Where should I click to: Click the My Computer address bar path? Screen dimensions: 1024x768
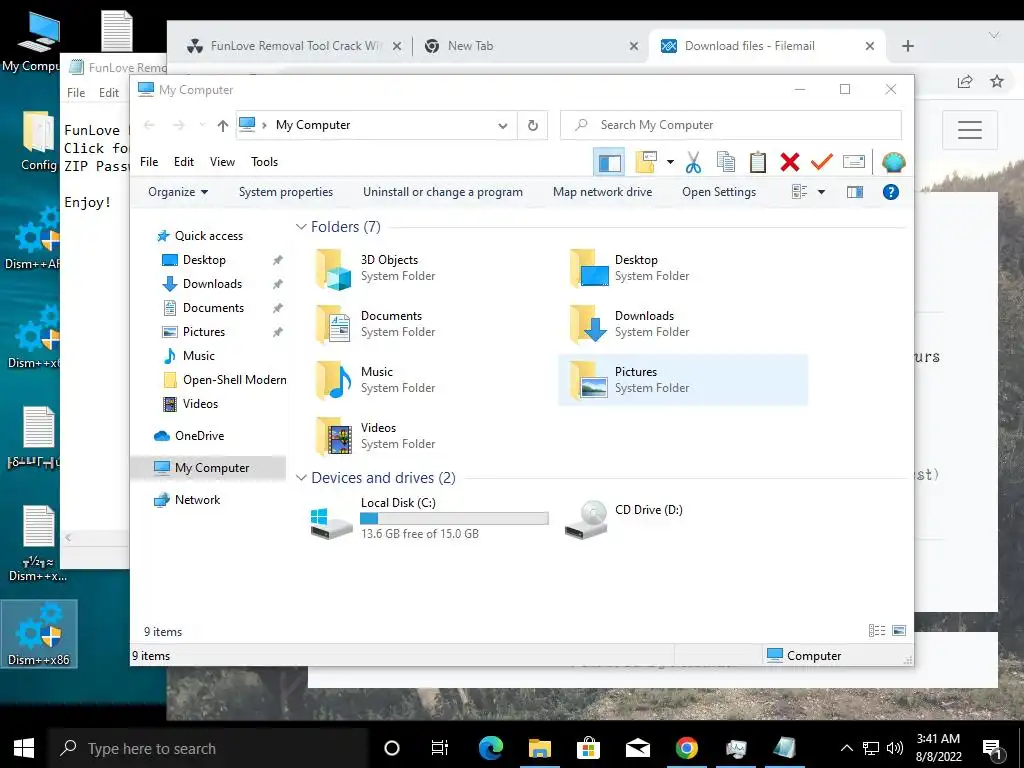[x=313, y=125]
